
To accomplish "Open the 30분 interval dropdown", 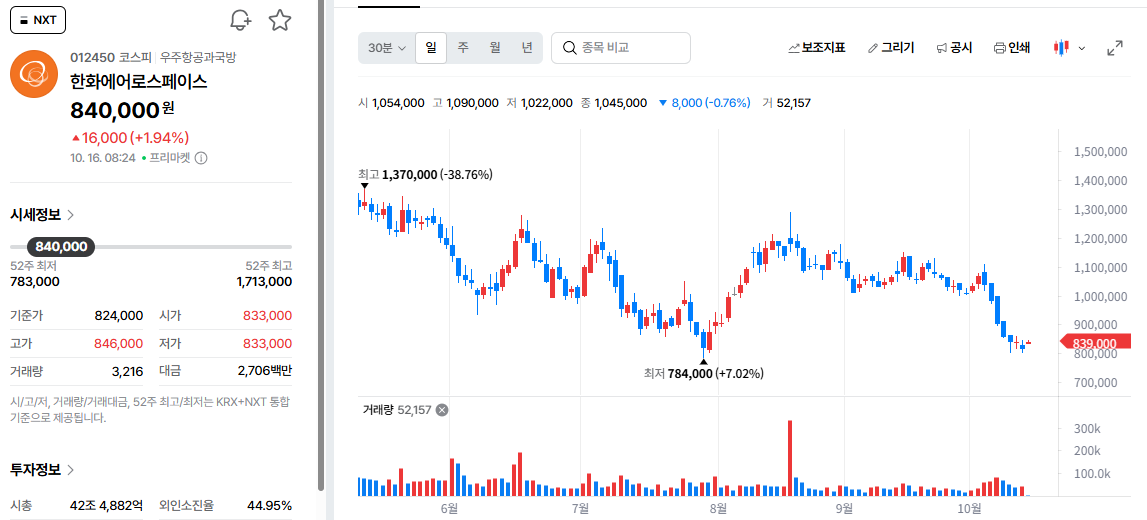I will [387, 48].
